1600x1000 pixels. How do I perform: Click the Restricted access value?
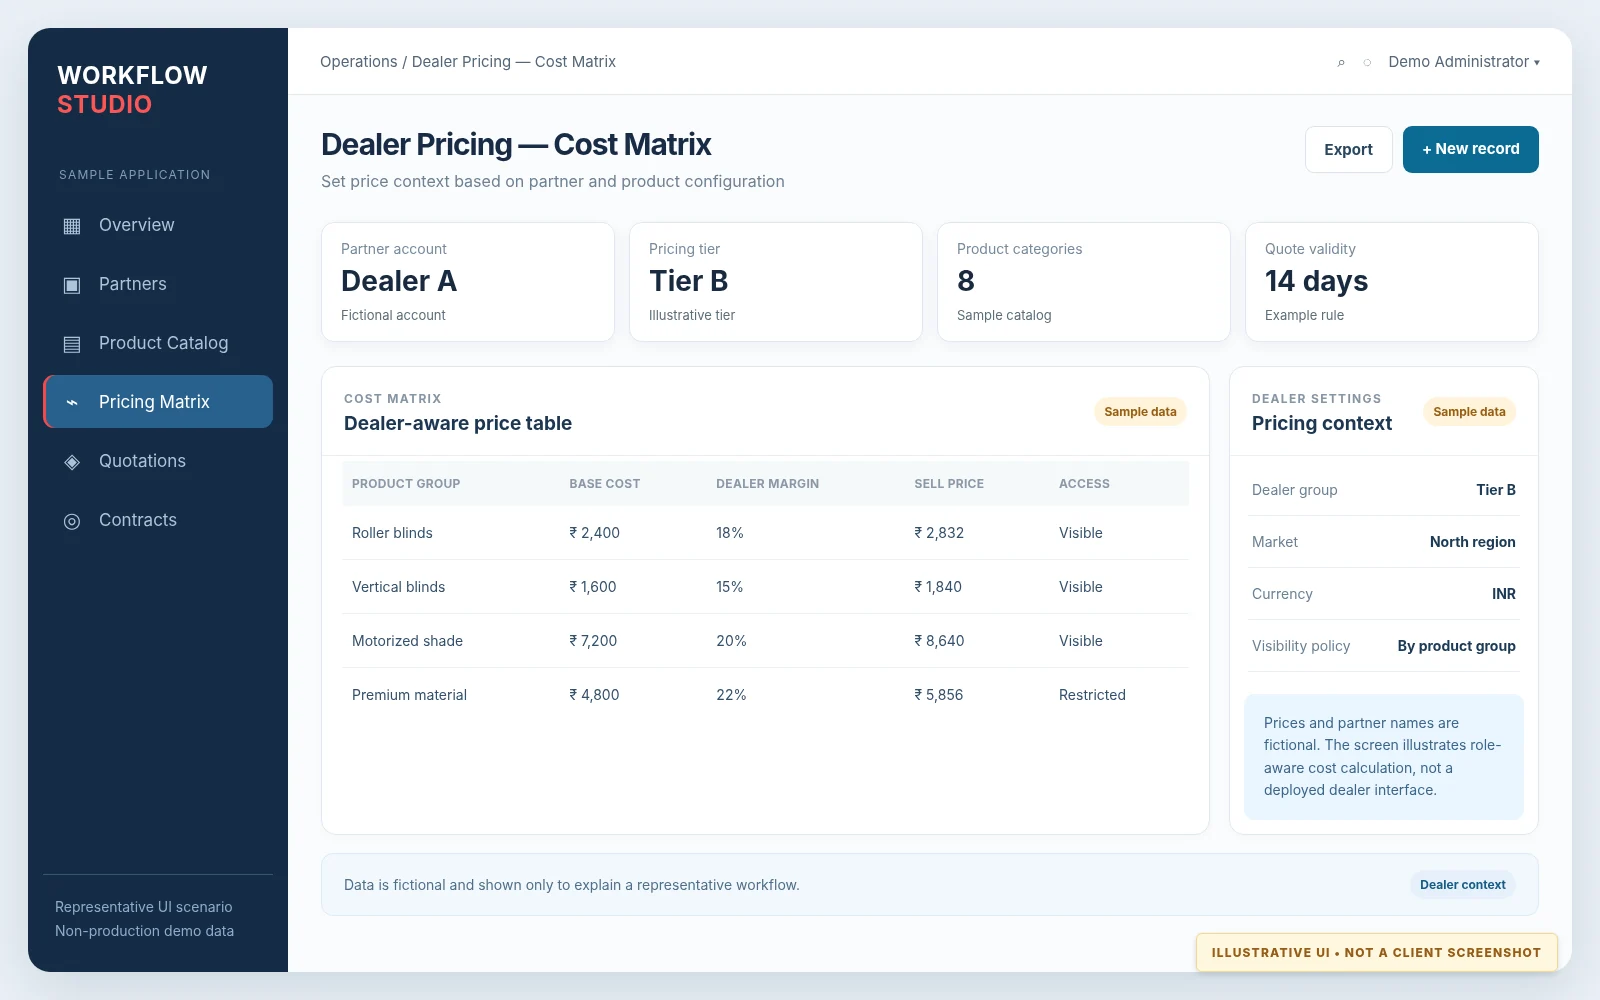point(1092,695)
